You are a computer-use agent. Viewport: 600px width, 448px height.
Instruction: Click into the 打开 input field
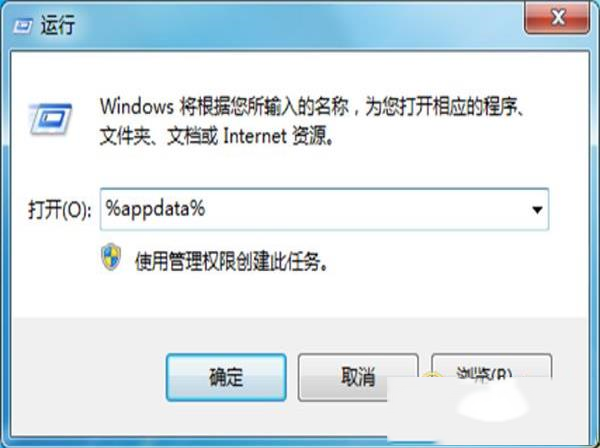[x=324, y=209]
